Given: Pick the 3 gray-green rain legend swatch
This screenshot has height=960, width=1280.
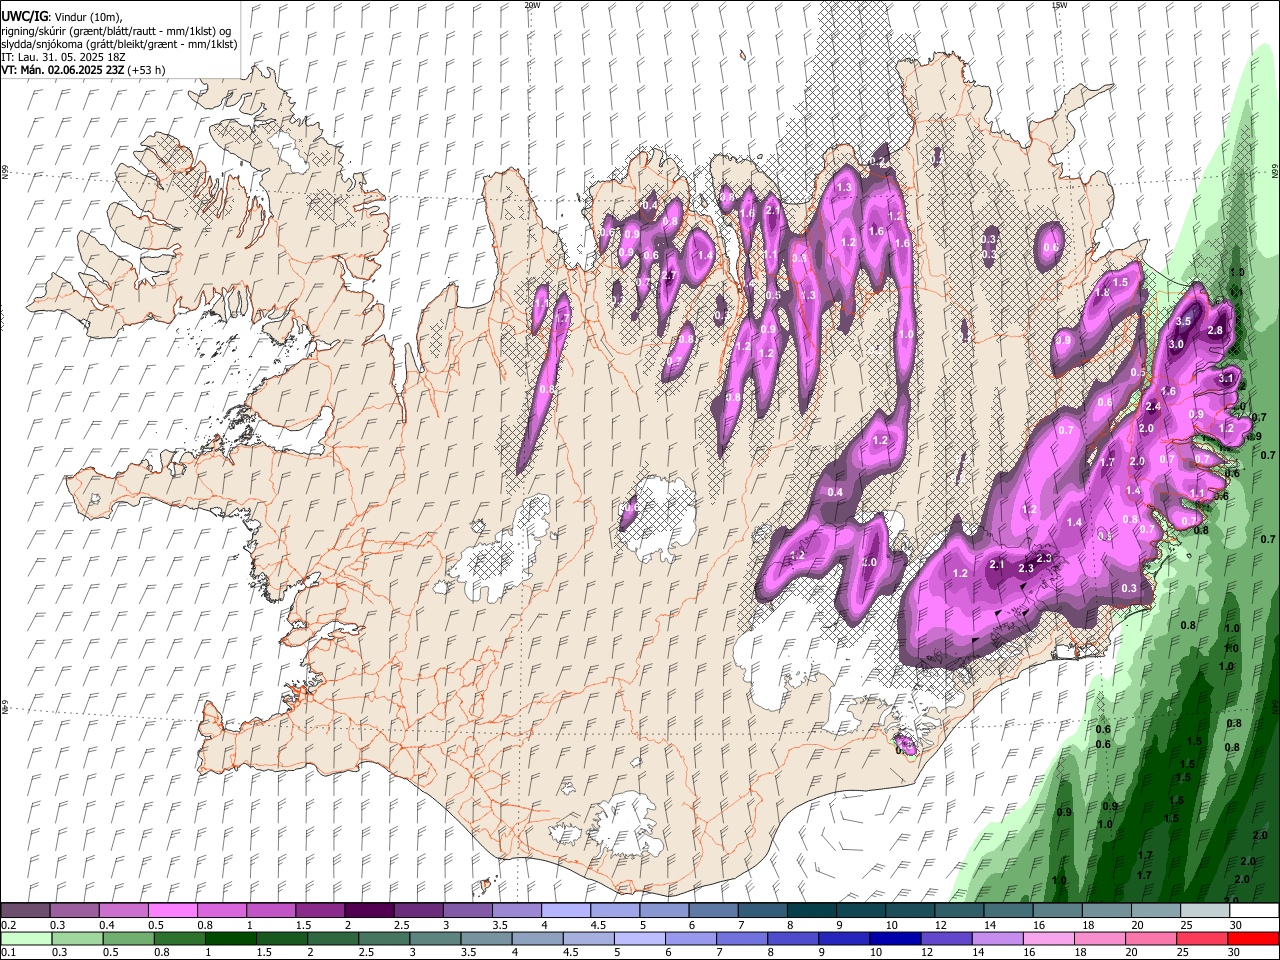Looking at the screenshot, I should (x=435, y=939).
